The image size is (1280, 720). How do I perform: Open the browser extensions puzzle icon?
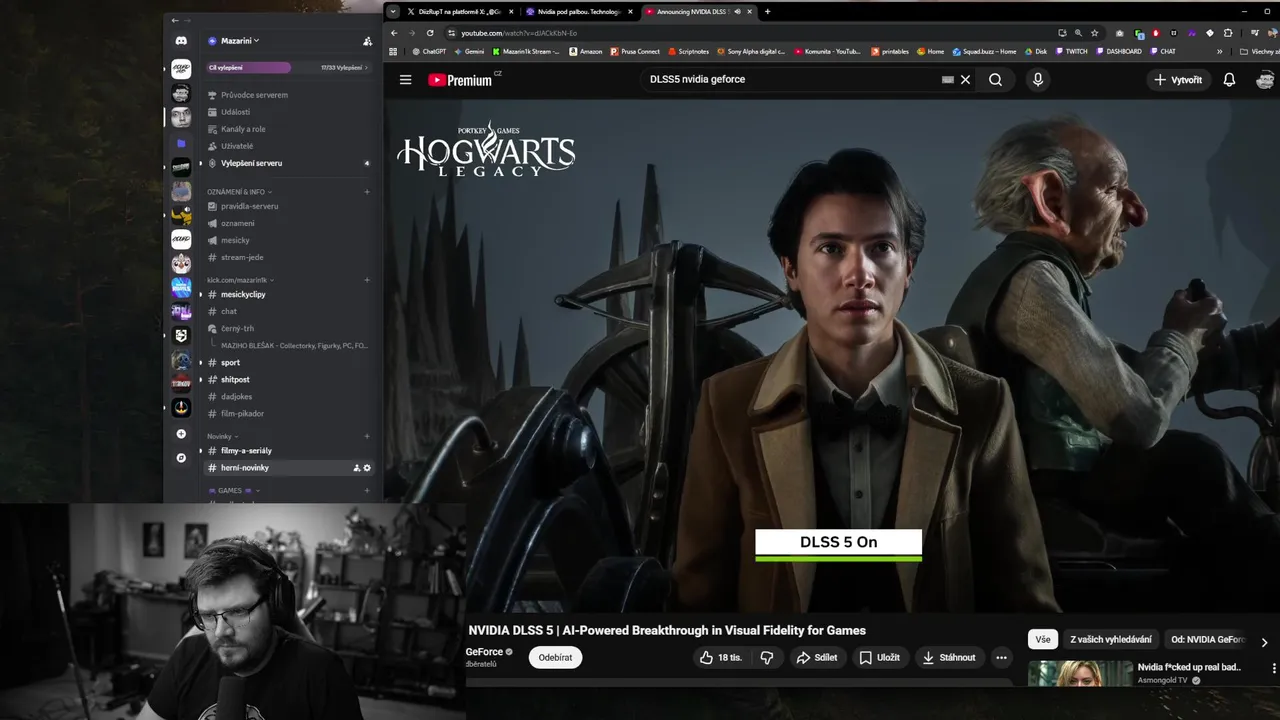pyautogui.click(x=1227, y=33)
